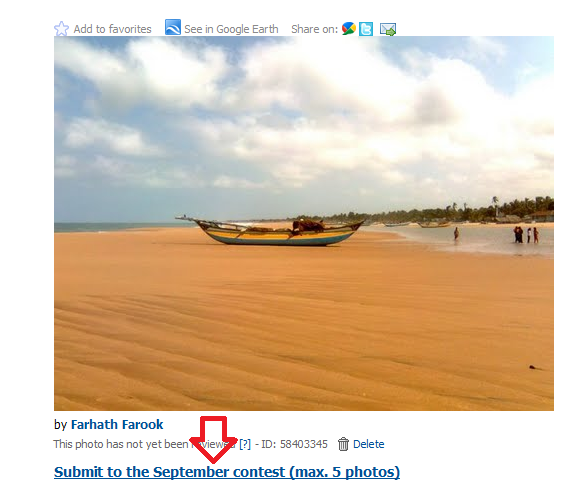The width and height of the screenshot is (585, 492).
Task: Open the [?] help link about review status
Action: coord(245,444)
